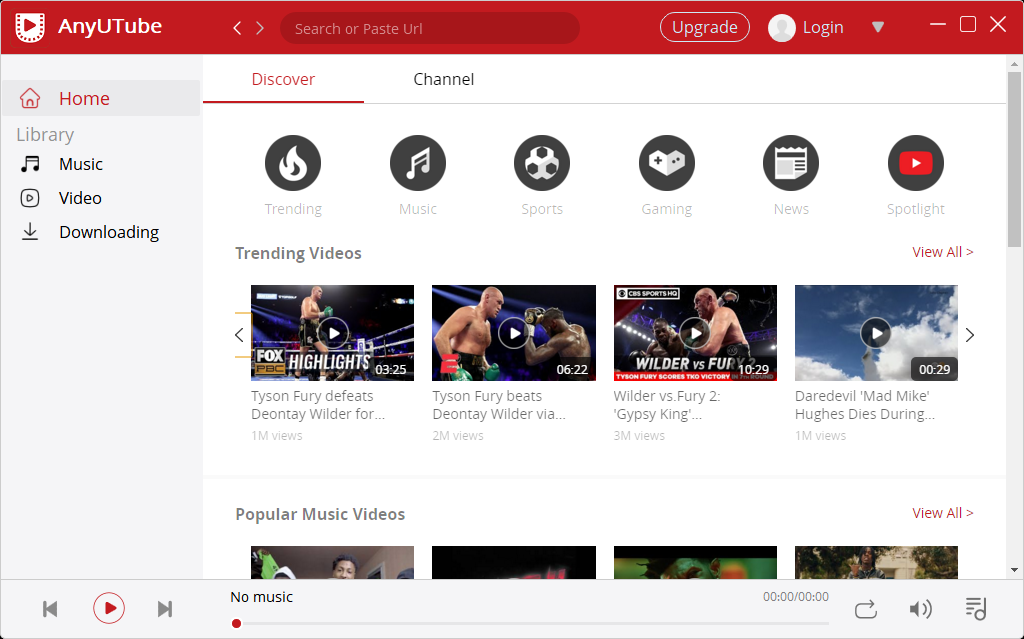Click the Popular Music Videos heading
1024x639 pixels.
click(x=320, y=514)
